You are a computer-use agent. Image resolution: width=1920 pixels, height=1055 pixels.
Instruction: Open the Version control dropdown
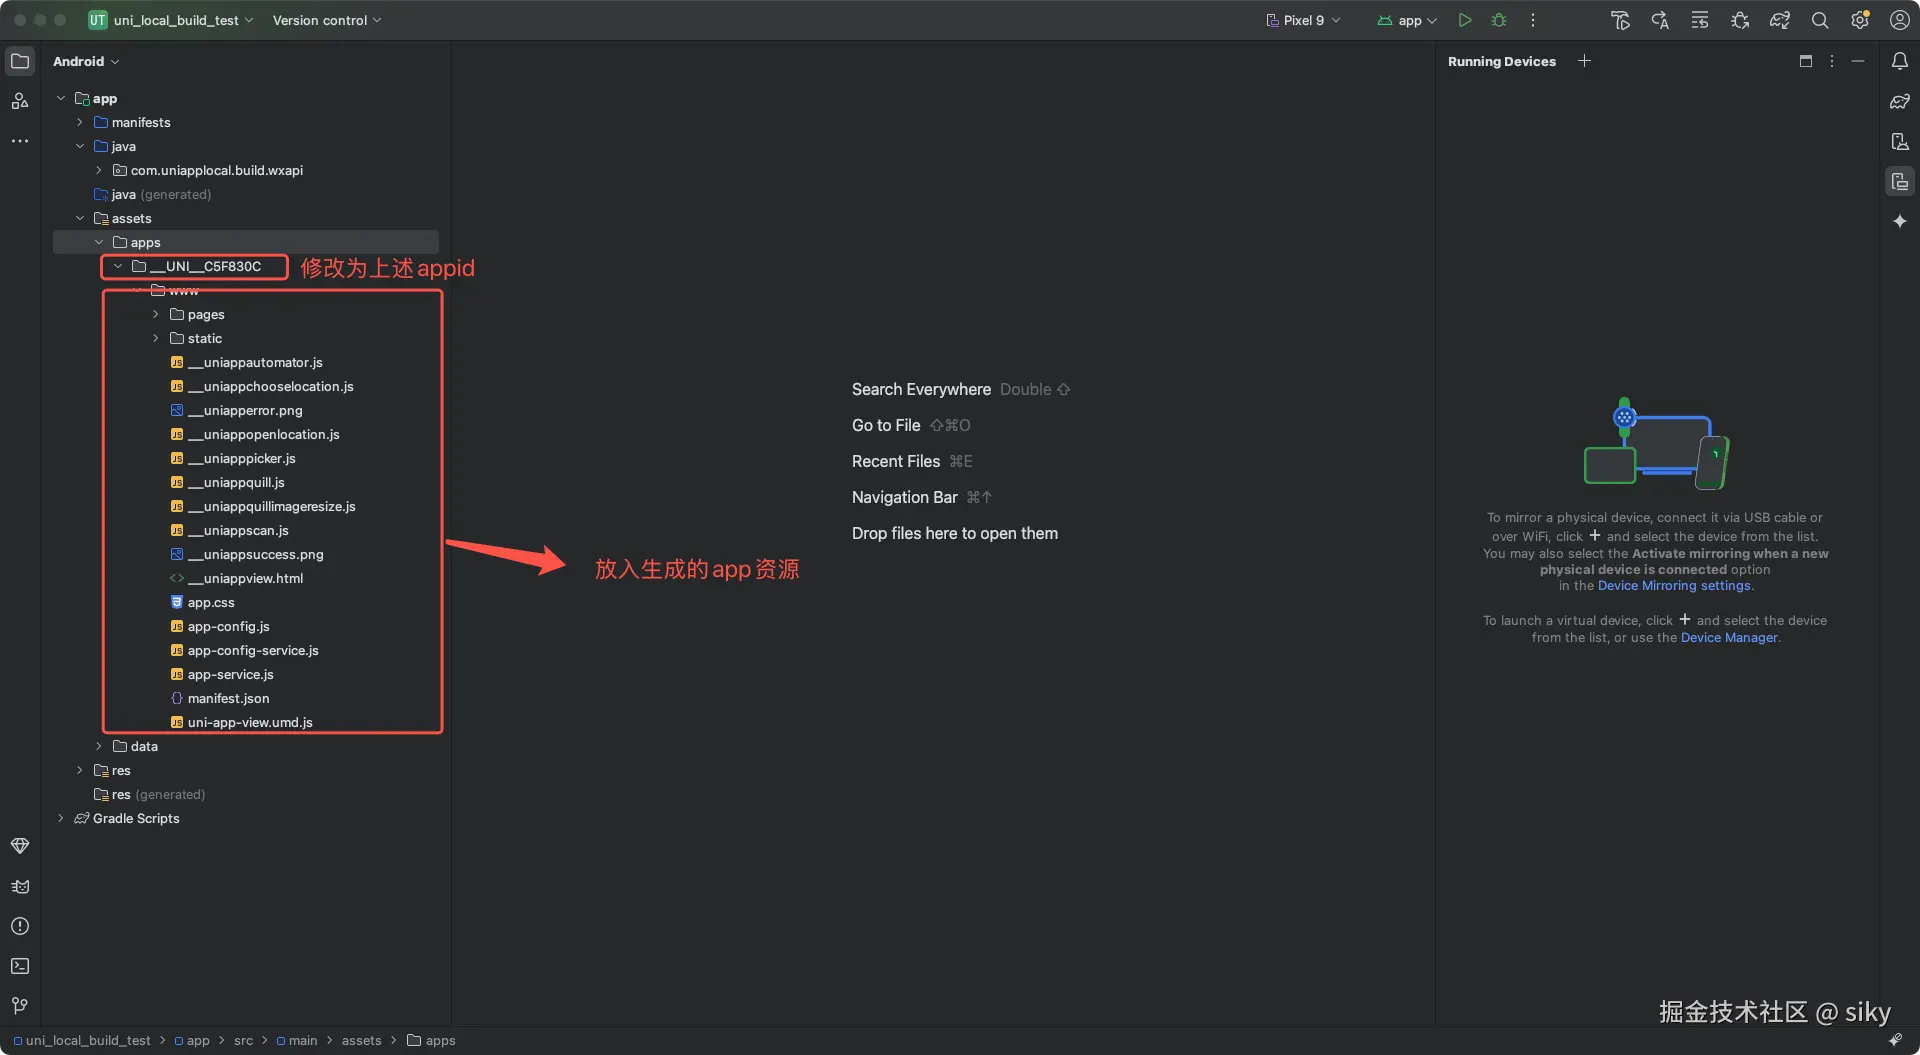point(327,20)
